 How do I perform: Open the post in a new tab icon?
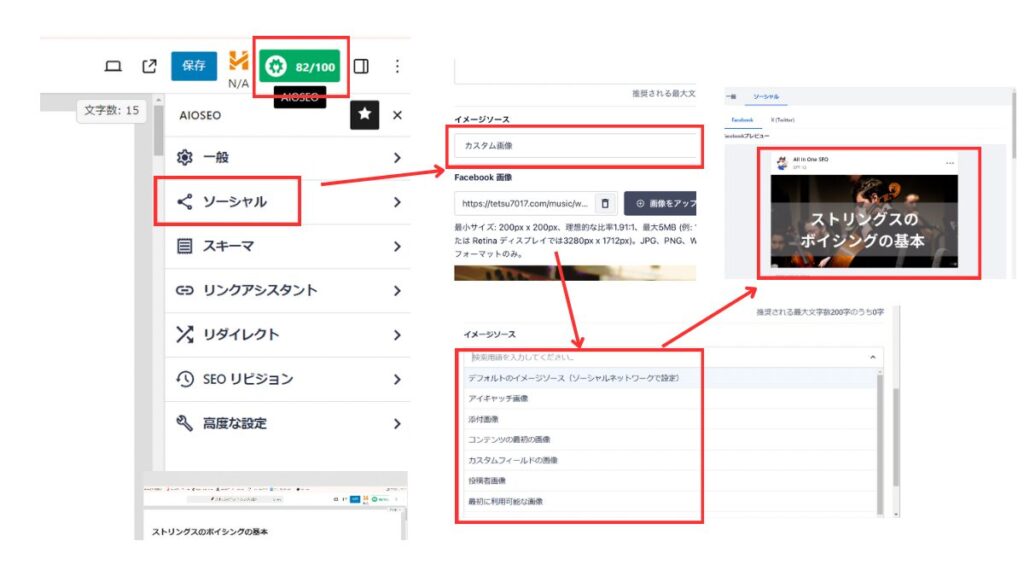click(x=150, y=66)
